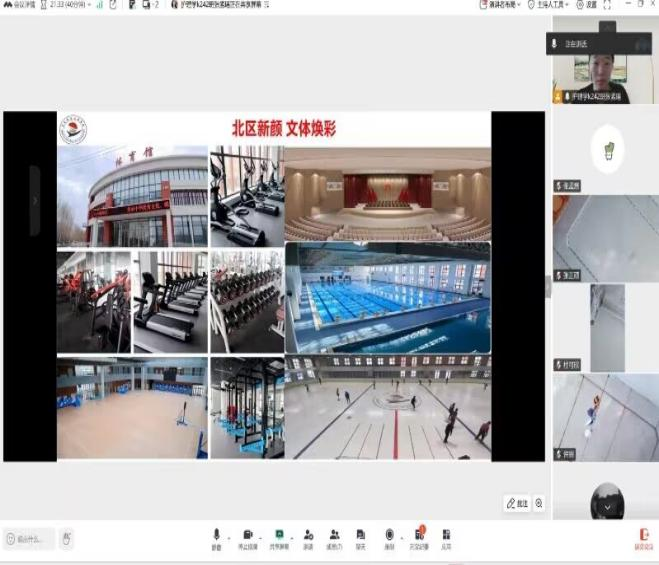Collapse the participant video sidebar handle
The image size is (659, 565).
point(547,285)
